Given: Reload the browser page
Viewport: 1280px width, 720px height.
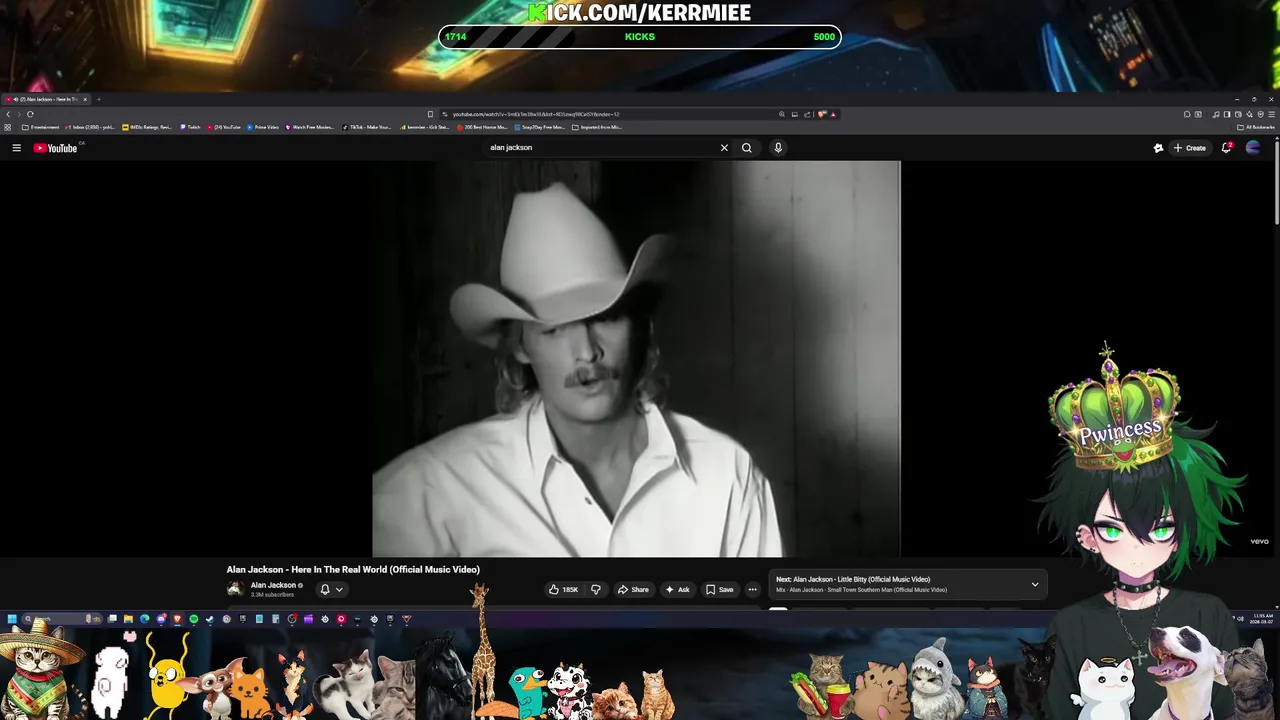Looking at the screenshot, I should tap(30, 114).
